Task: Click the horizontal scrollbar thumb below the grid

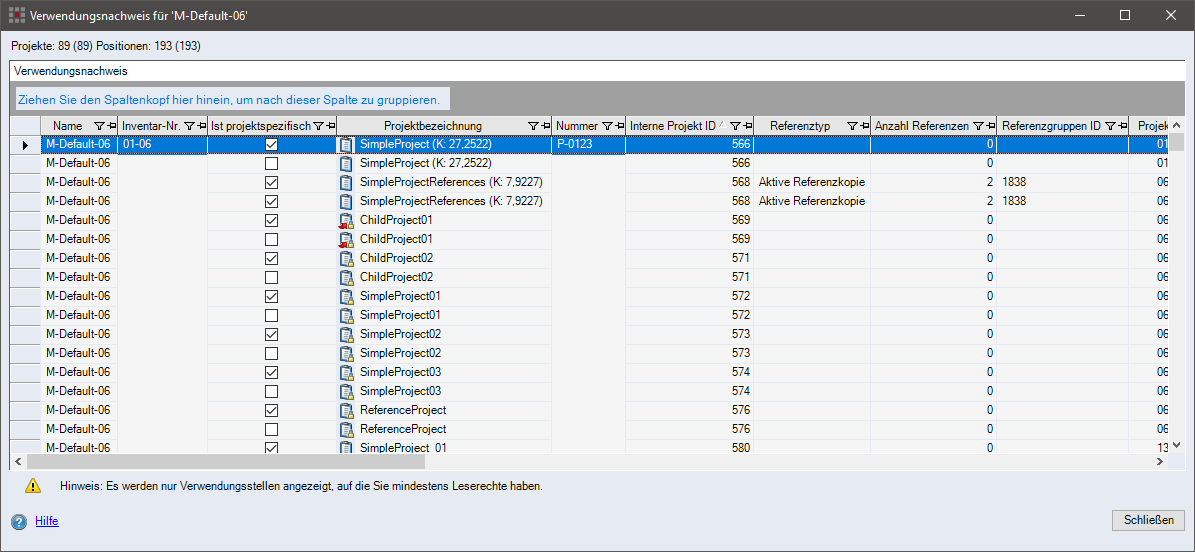Action: [226, 461]
